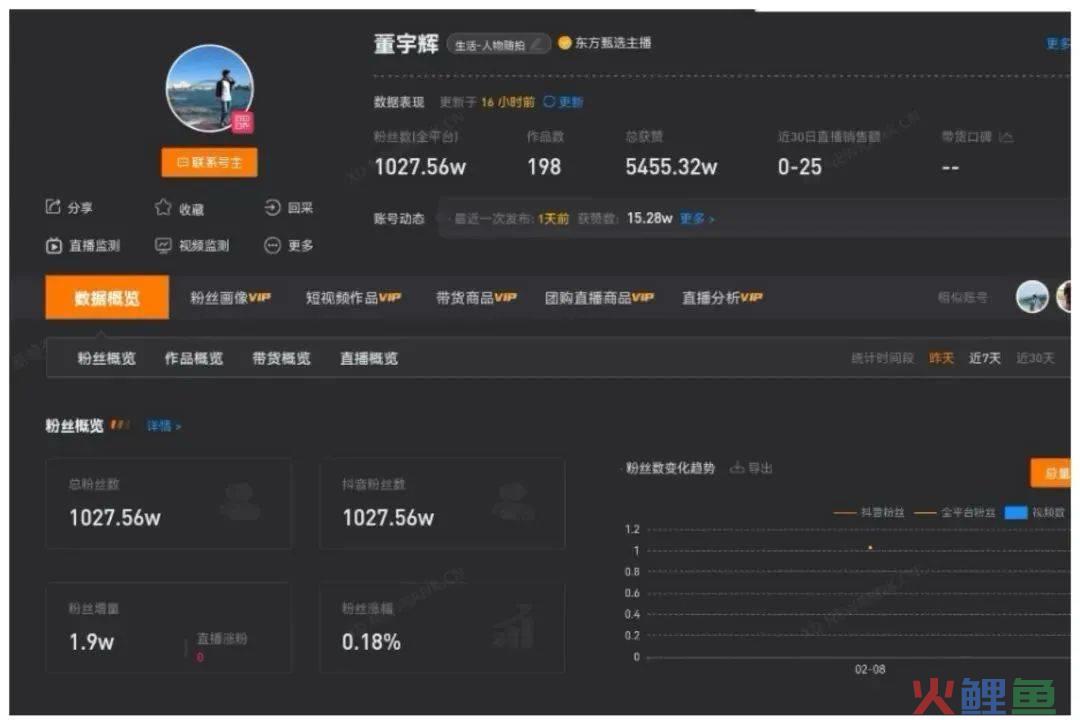Click the 收藏 star icon
The width and height of the screenshot is (1080, 720).
pyautogui.click(x=163, y=207)
